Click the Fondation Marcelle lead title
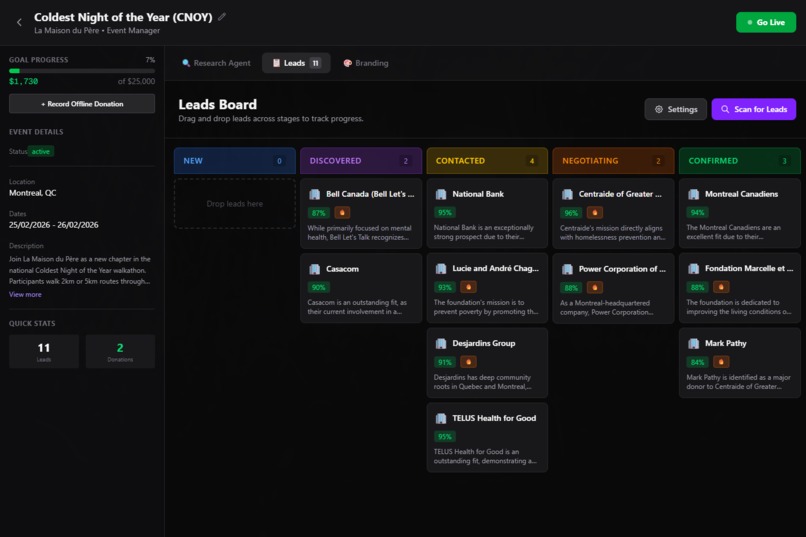 pos(749,268)
